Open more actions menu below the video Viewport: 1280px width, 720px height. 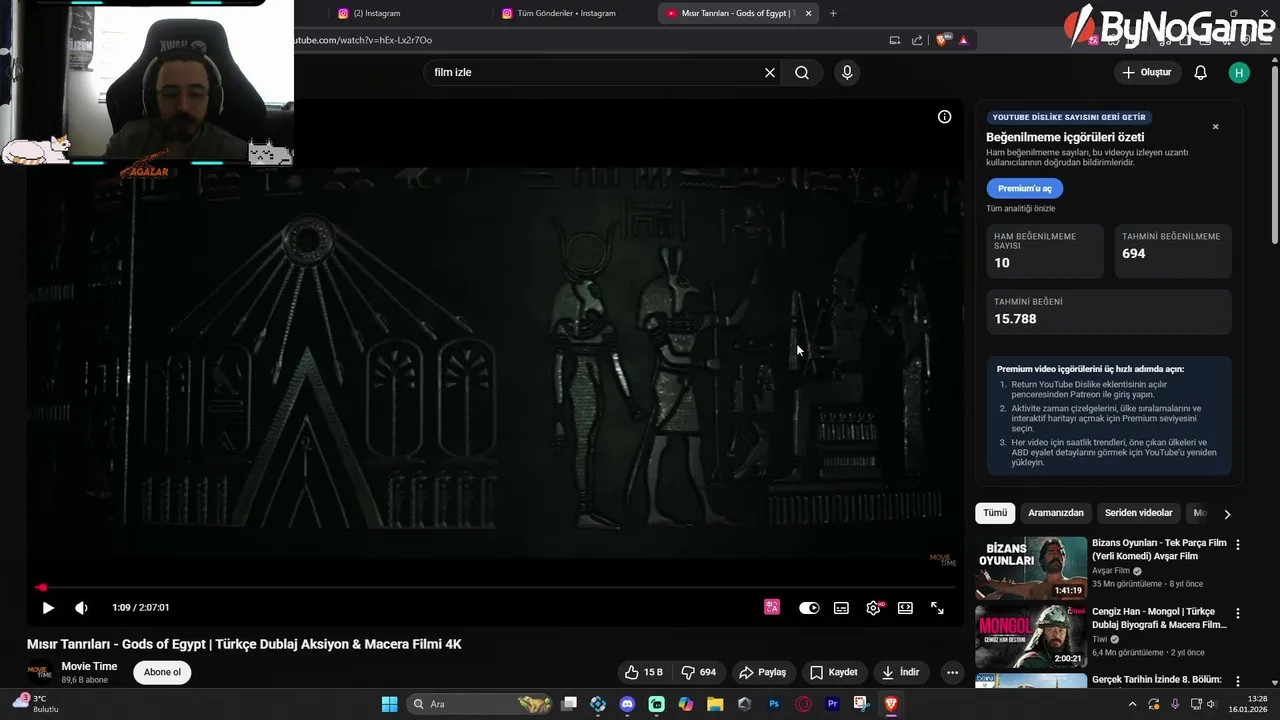coord(952,672)
